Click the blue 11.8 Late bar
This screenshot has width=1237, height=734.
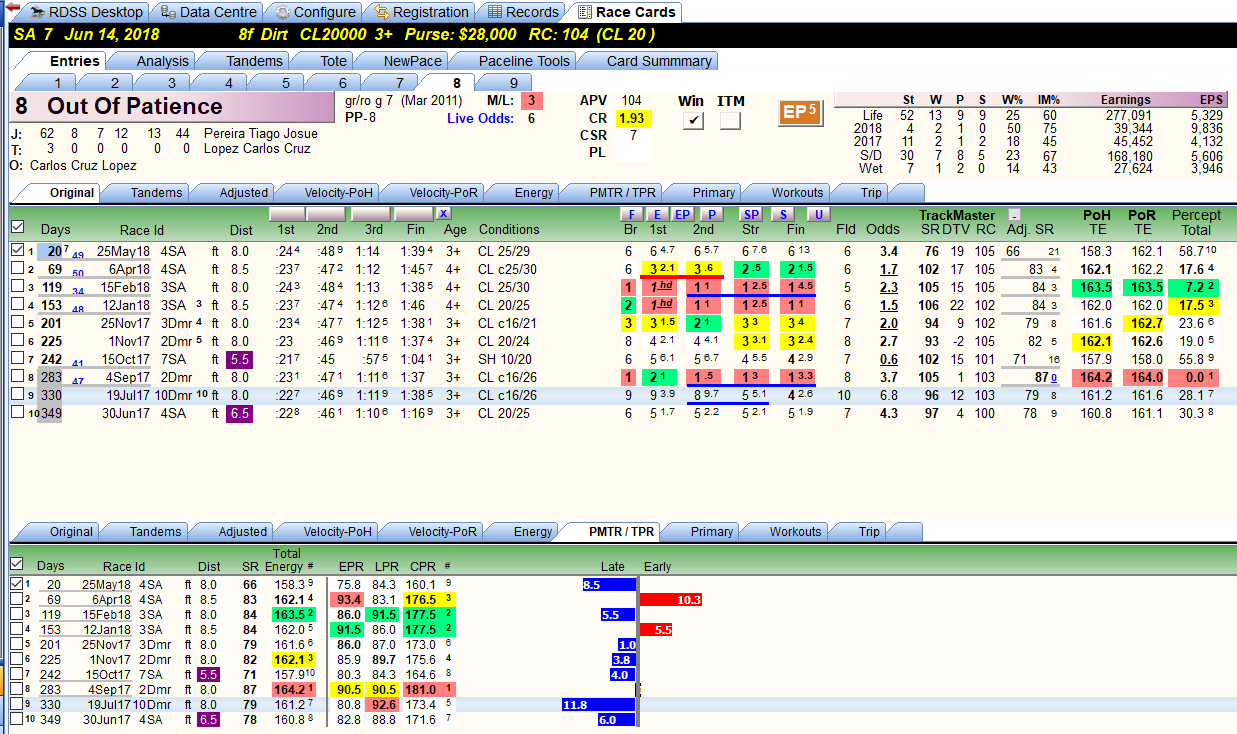pos(598,705)
